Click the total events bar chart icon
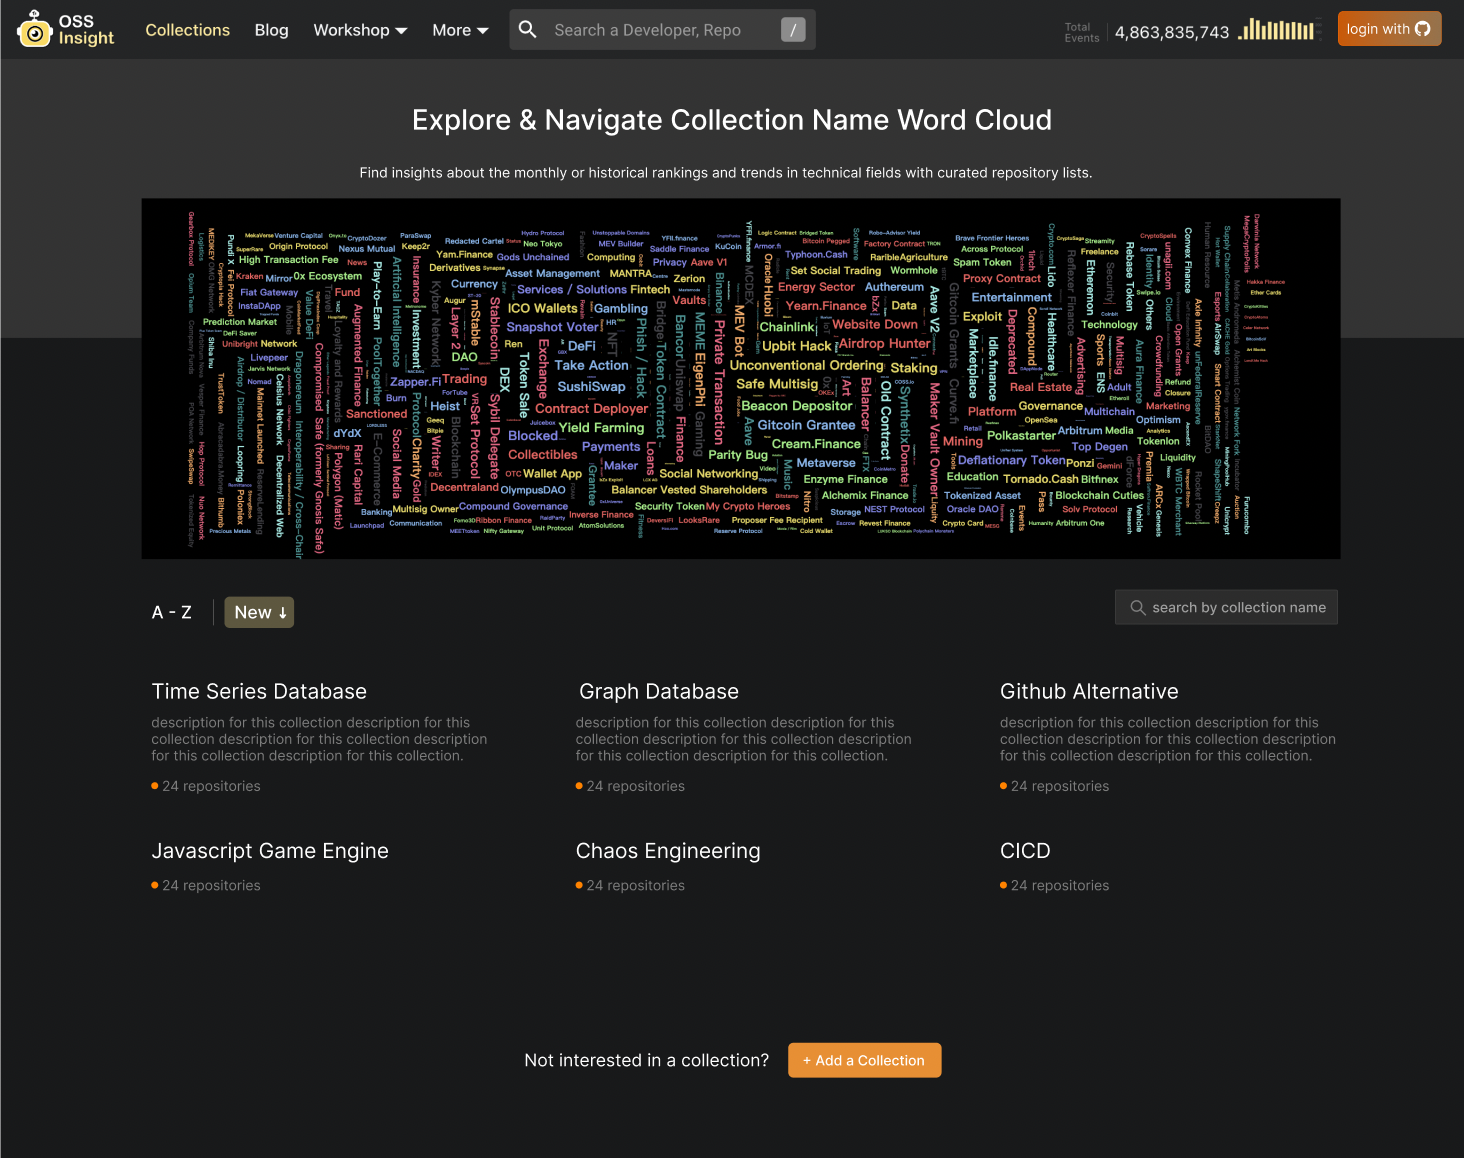Viewport: 1464px width, 1158px height. pyautogui.click(x=1276, y=30)
